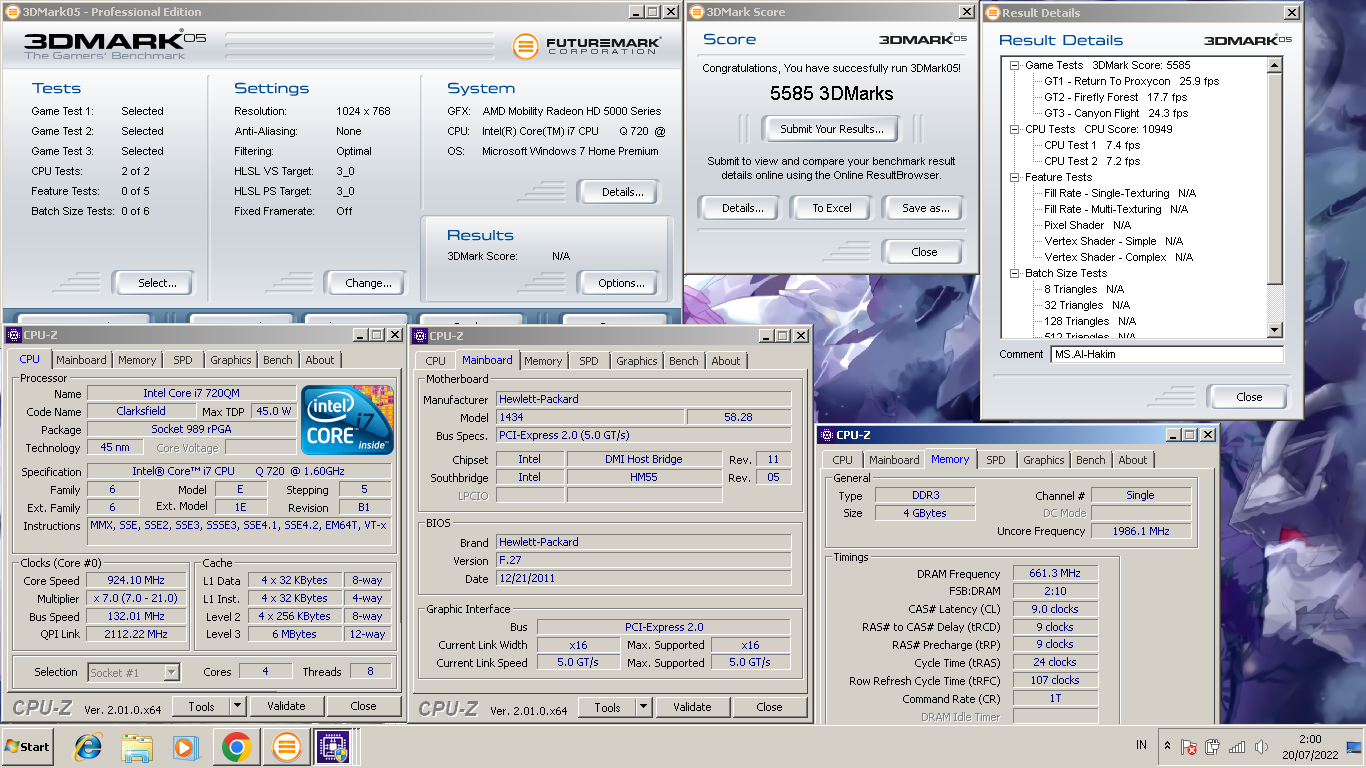Click Validate in CPU-Z CPU window
Viewport: 1366px width, 768px height.
coord(286,706)
